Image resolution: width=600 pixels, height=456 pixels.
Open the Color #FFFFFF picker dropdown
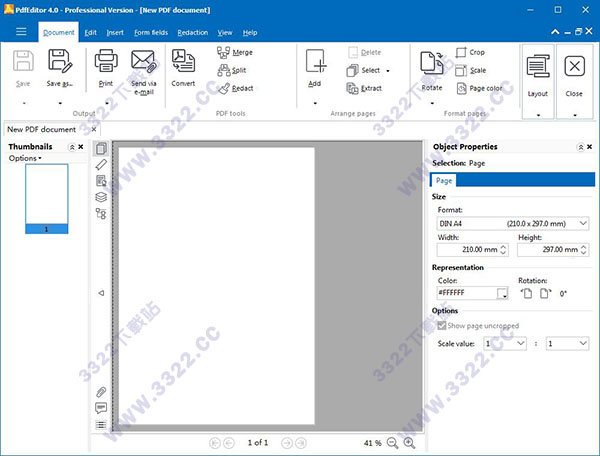[502, 293]
